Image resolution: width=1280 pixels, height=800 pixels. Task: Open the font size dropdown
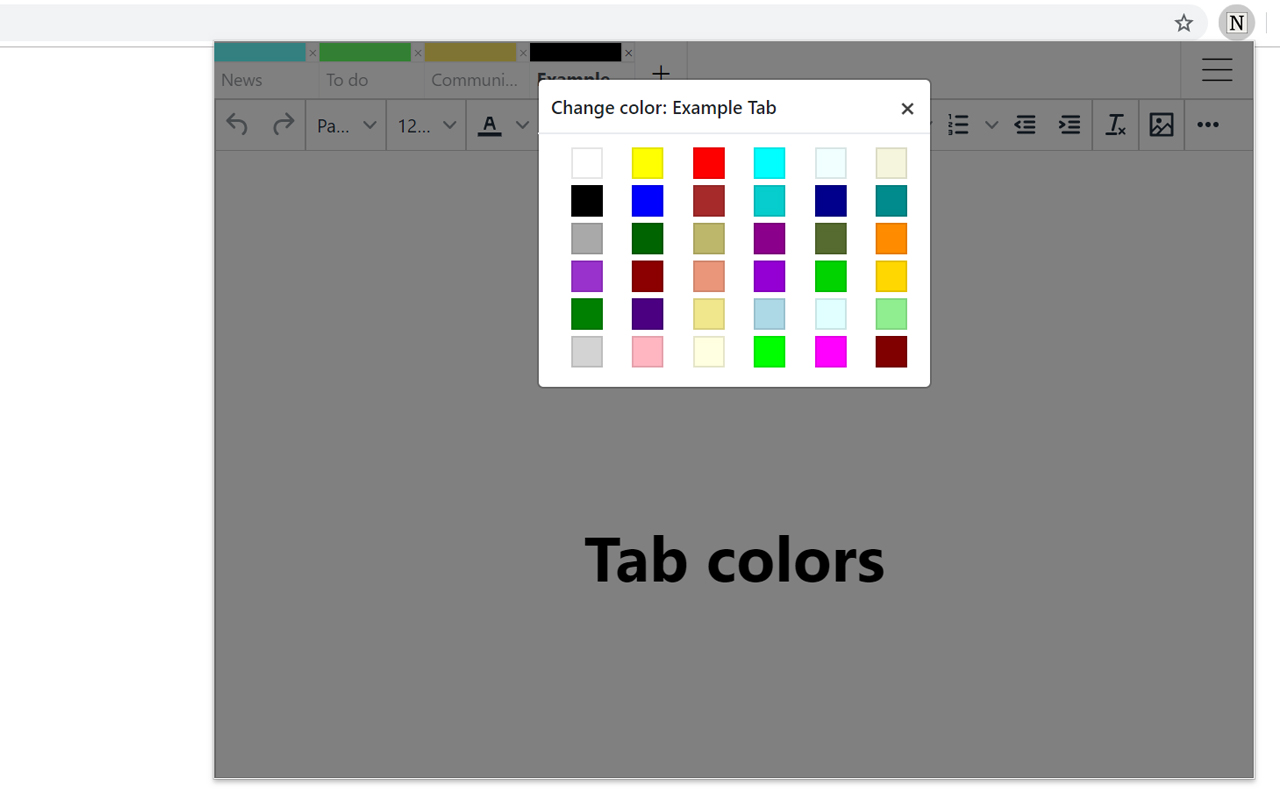coord(426,125)
